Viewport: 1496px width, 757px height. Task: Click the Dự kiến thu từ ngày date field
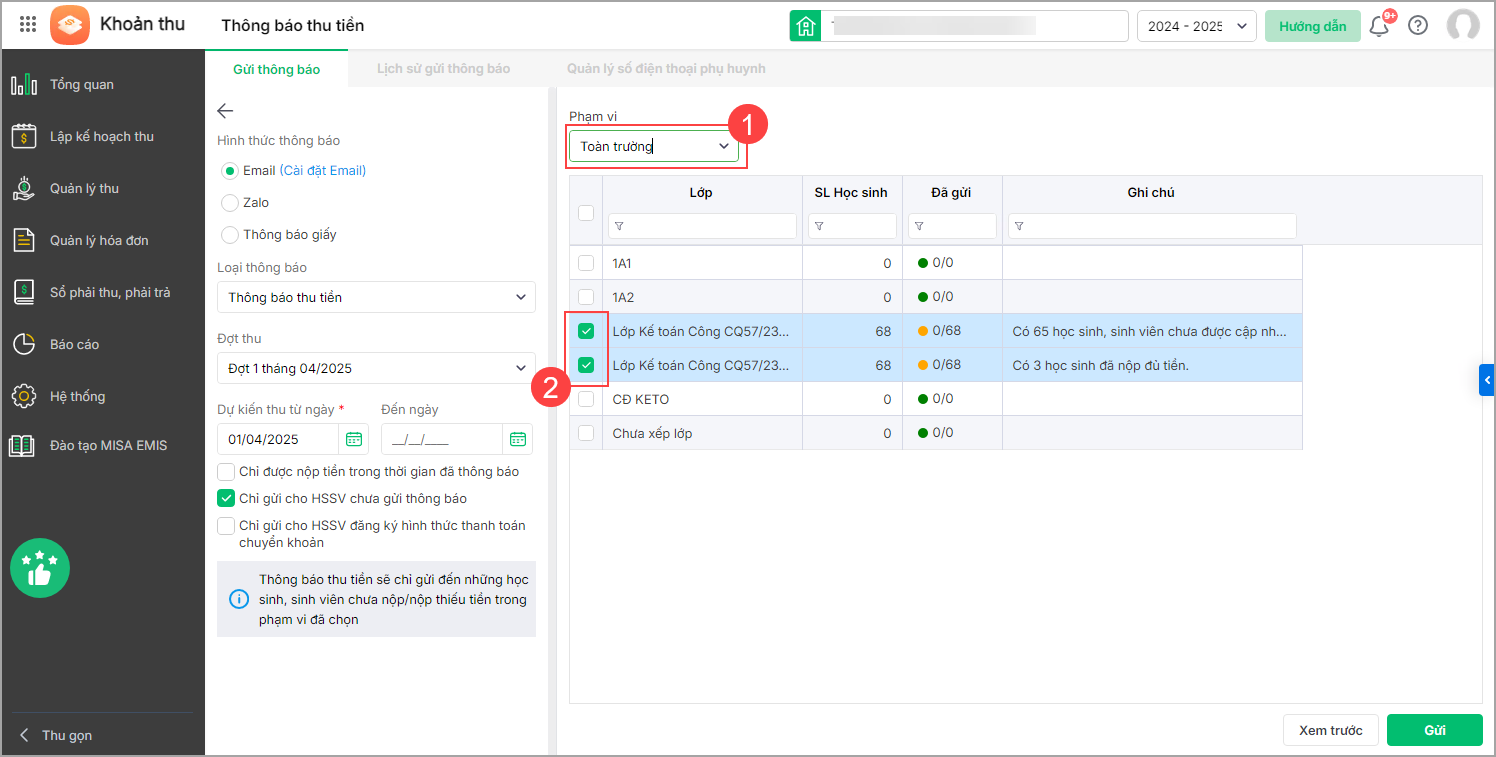[280, 439]
